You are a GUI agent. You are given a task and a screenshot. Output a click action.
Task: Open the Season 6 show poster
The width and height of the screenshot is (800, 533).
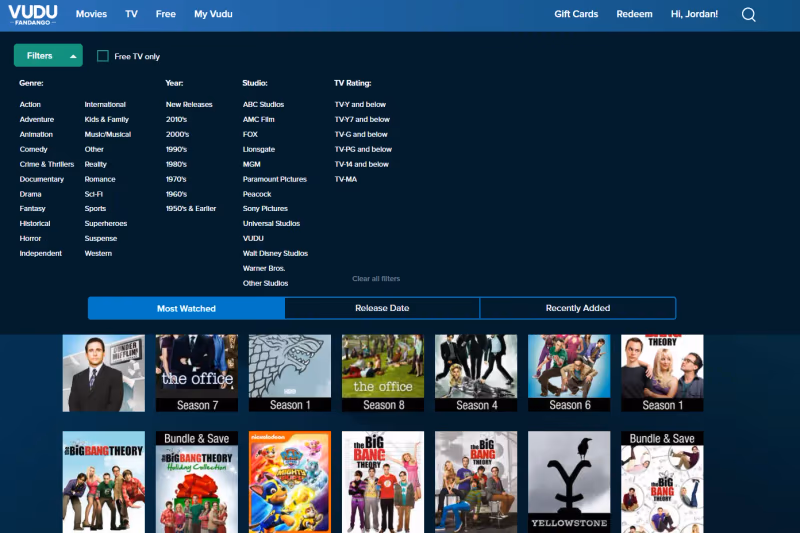coord(569,373)
